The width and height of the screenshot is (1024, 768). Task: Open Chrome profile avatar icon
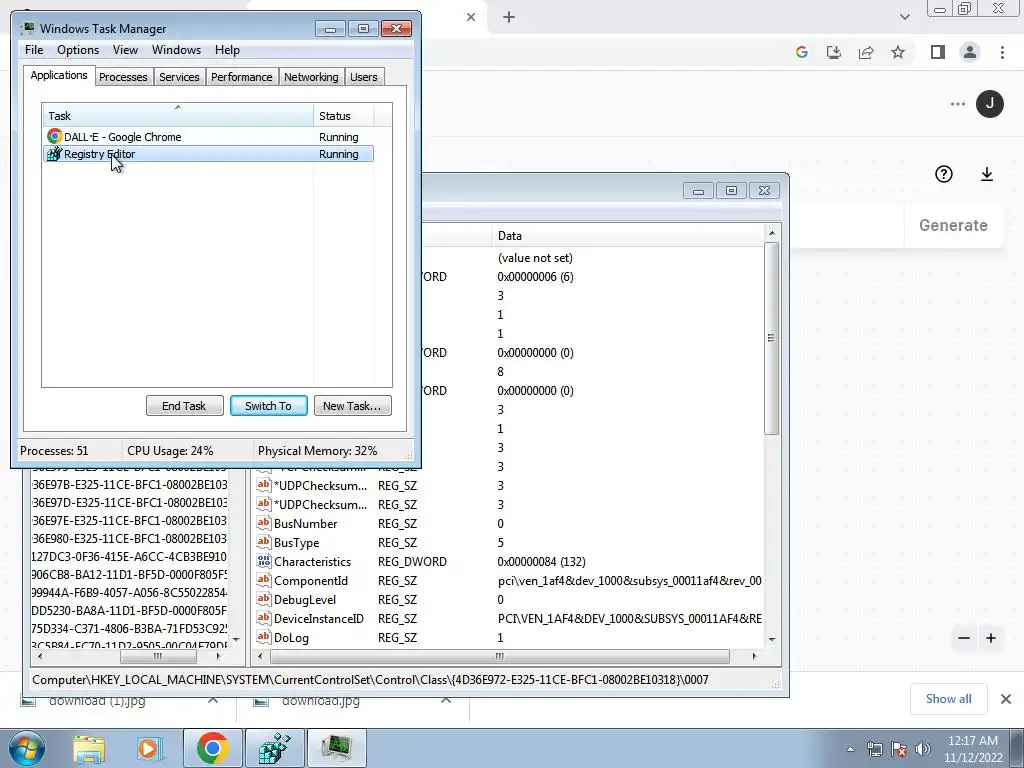[x=970, y=52]
